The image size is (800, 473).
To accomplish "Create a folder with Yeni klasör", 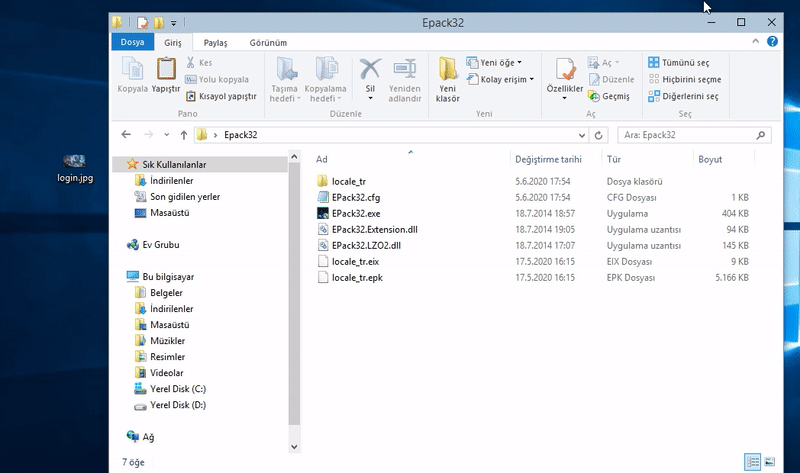I will pyautogui.click(x=447, y=79).
